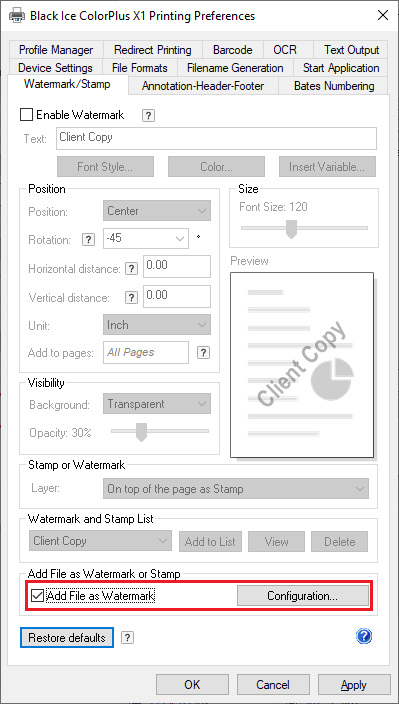Image resolution: width=399 pixels, height=704 pixels.
Task: Click the Horizontal distance input field
Action: (x=177, y=267)
